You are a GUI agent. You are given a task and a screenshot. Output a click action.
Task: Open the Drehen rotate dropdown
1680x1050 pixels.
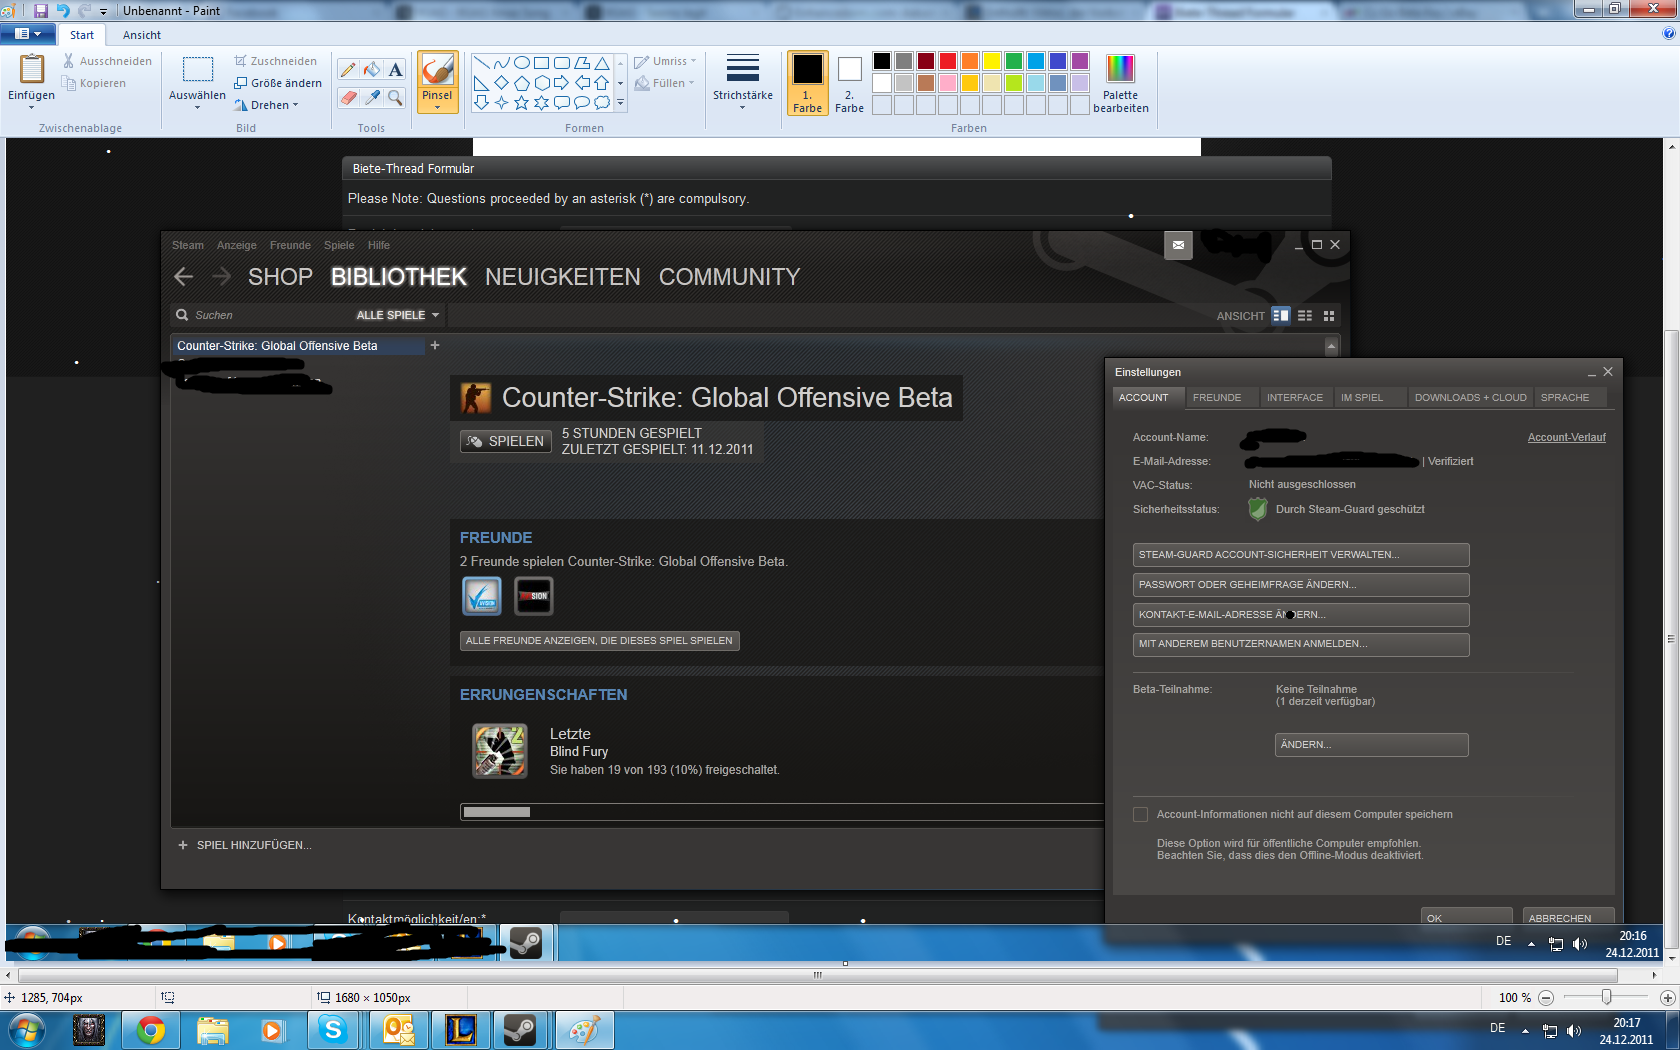[267, 105]
